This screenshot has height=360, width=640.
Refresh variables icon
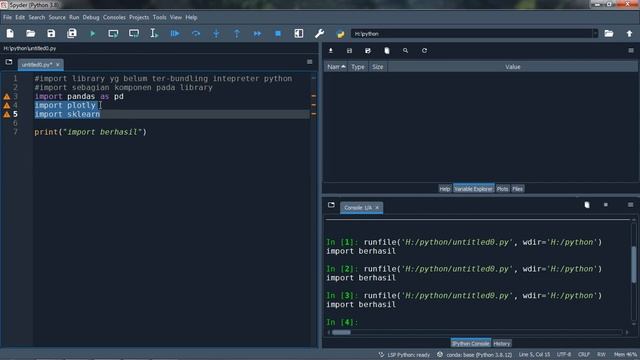(x=424, y=51)
